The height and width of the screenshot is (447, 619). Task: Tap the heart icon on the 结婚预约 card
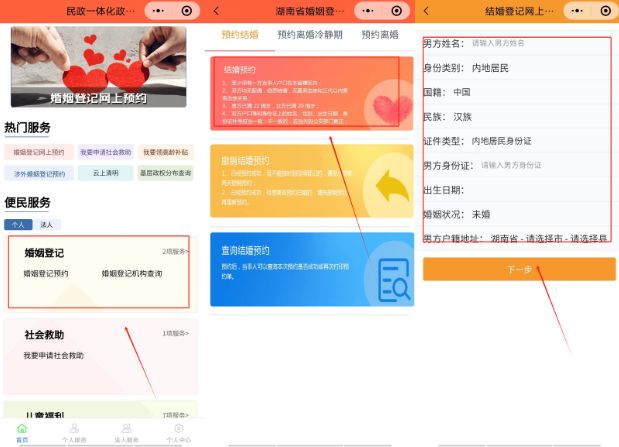[x=392, y=108]
